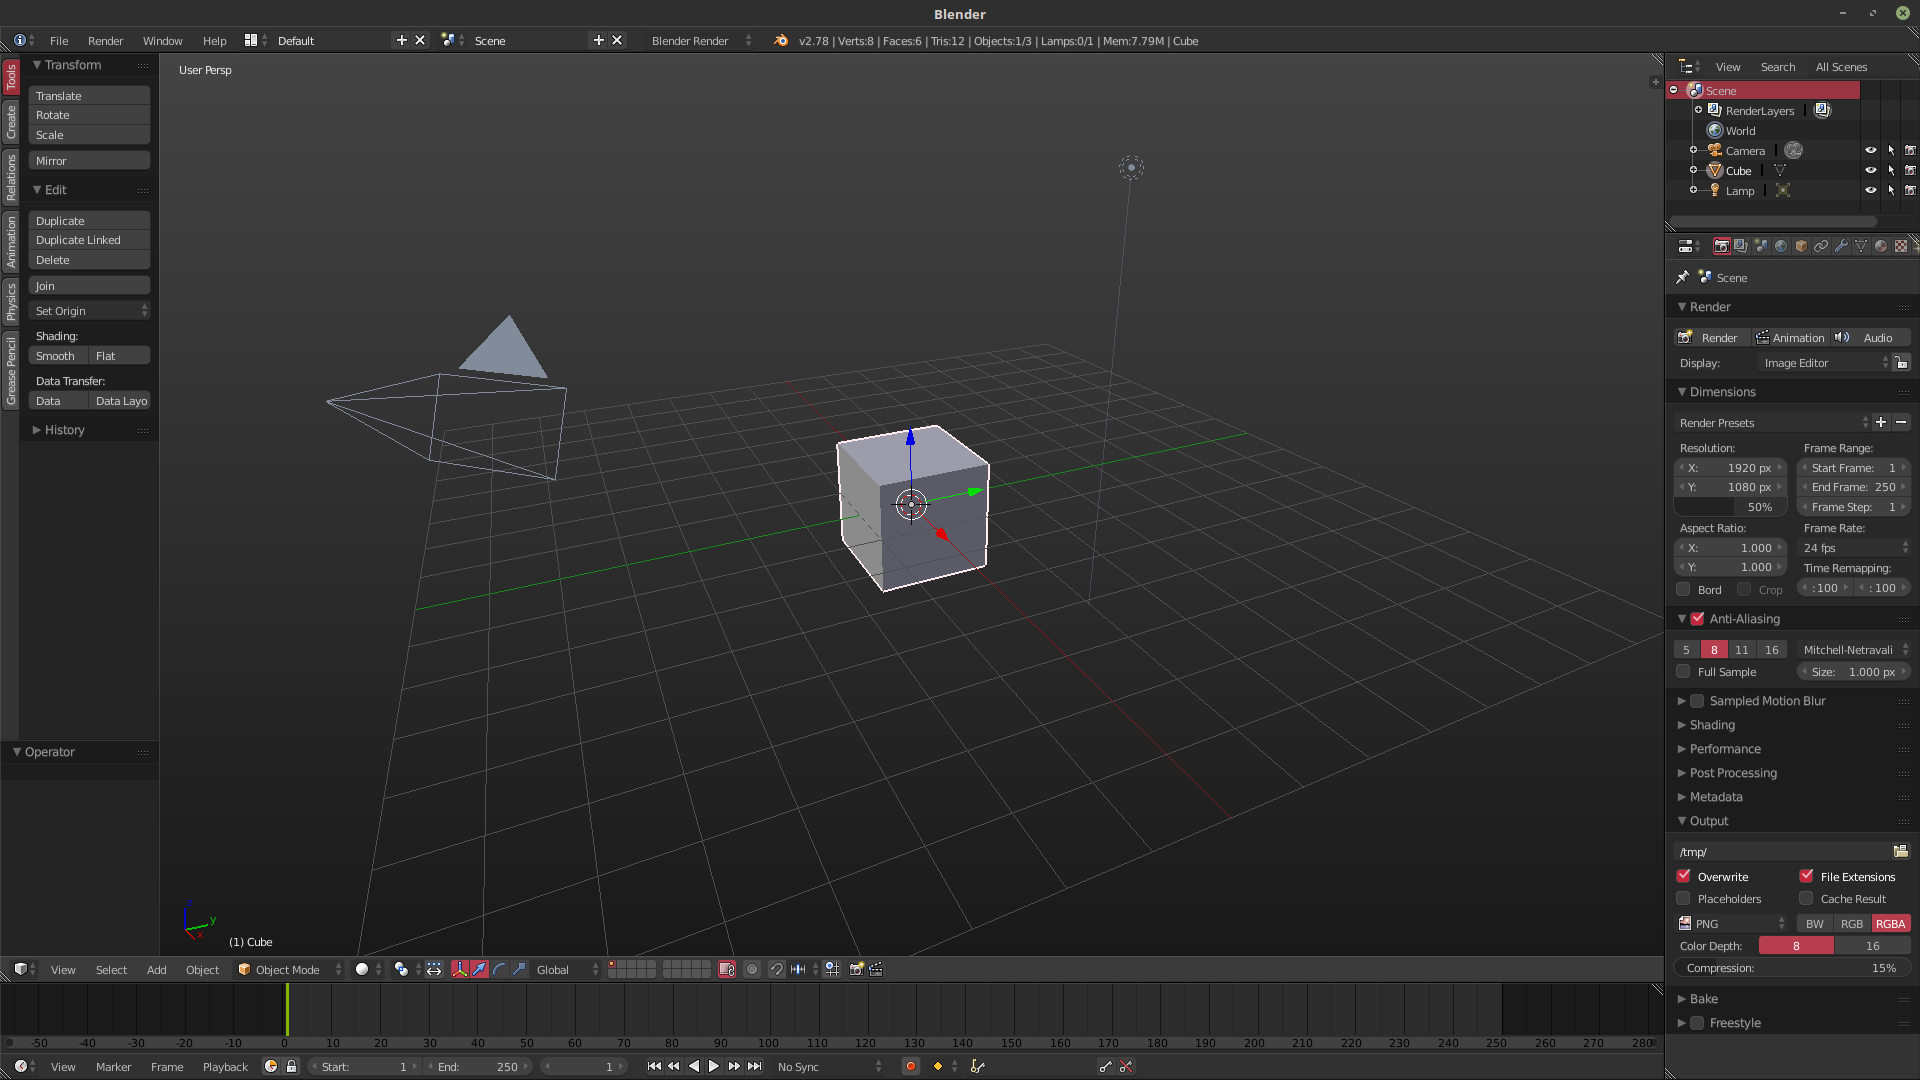Screen dimensions: 1920x1080
Task: Toggle Lamp selectability cursor icon
Action: [x=1891, y=190]
